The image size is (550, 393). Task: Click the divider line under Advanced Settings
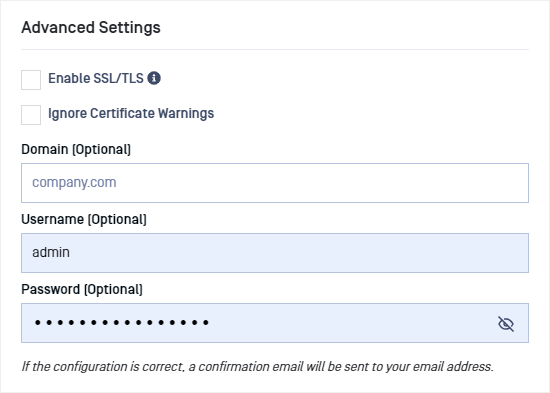275,49
